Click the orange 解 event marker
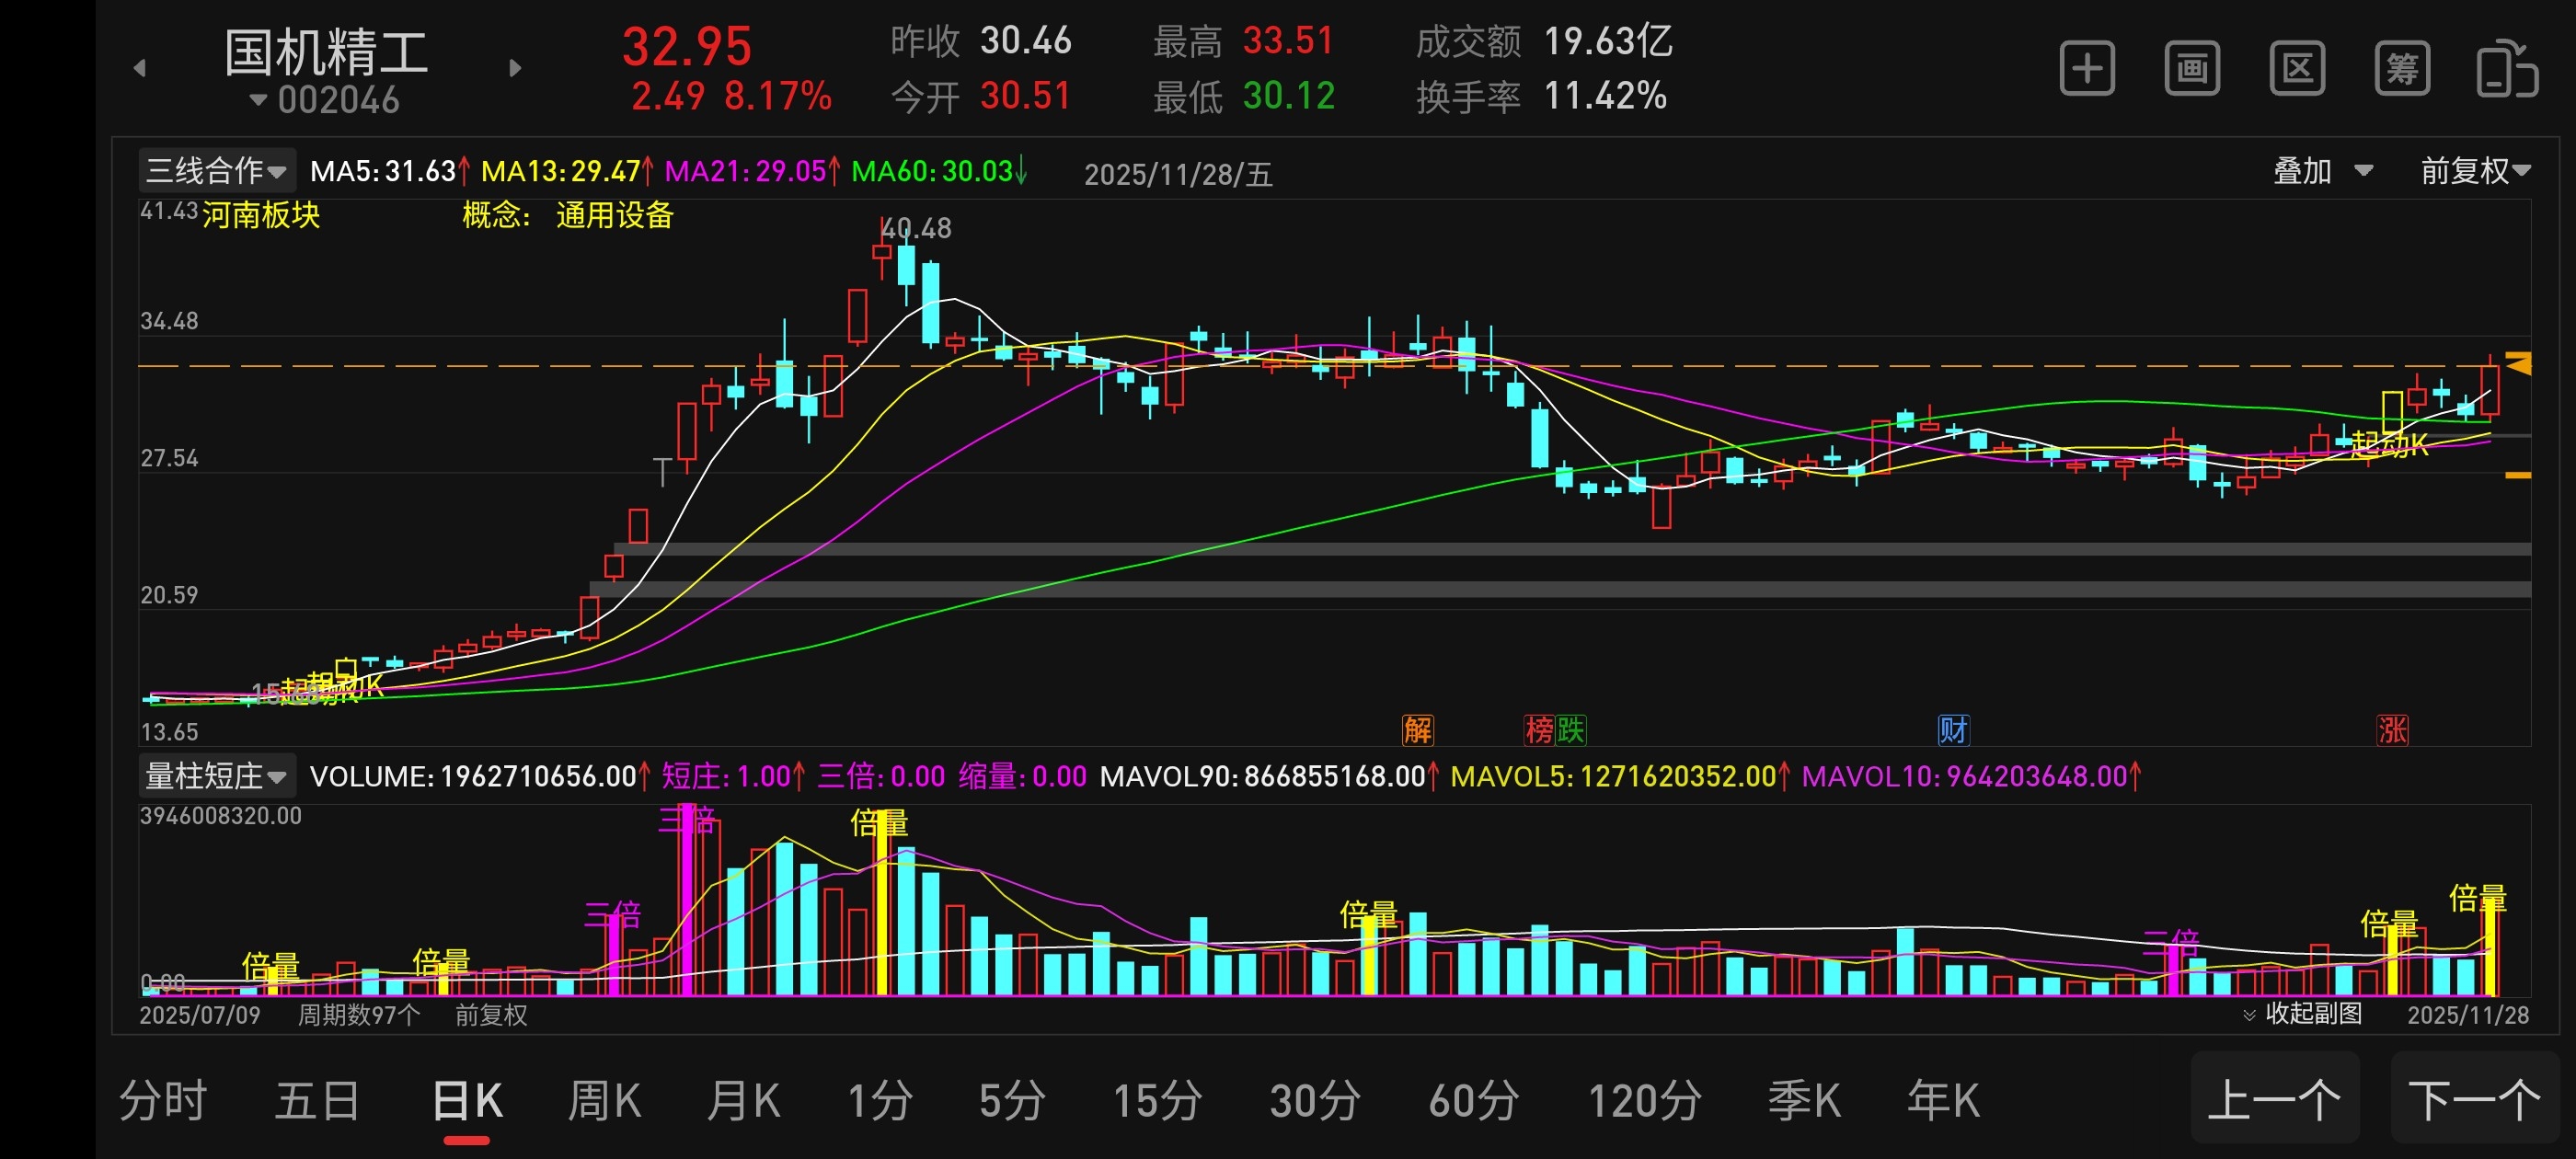2576x1159 pixels. (x=1417, y=729)
